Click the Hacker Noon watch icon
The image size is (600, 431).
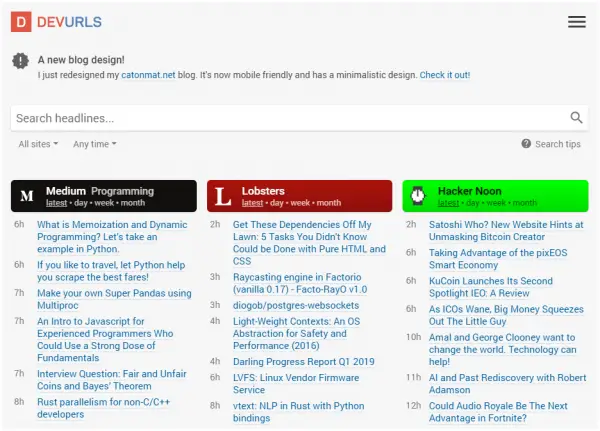(417, 196)
